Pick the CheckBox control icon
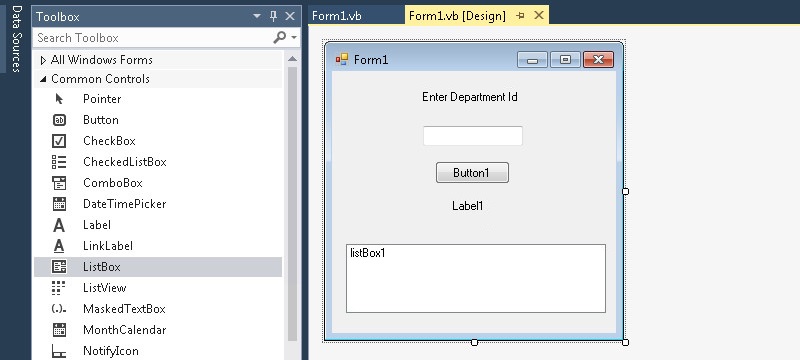 click(x=59, y=141)
